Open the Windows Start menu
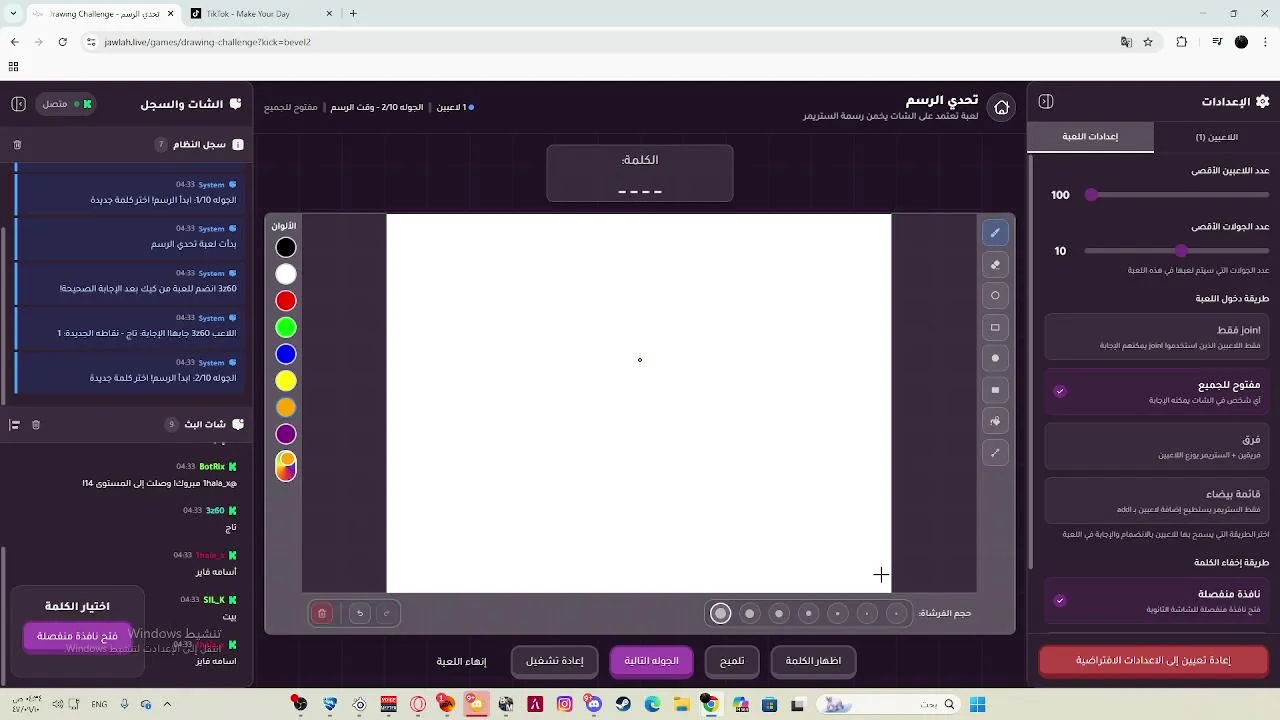The height and width of the screenshot is (720, 1280). (977, 705)
